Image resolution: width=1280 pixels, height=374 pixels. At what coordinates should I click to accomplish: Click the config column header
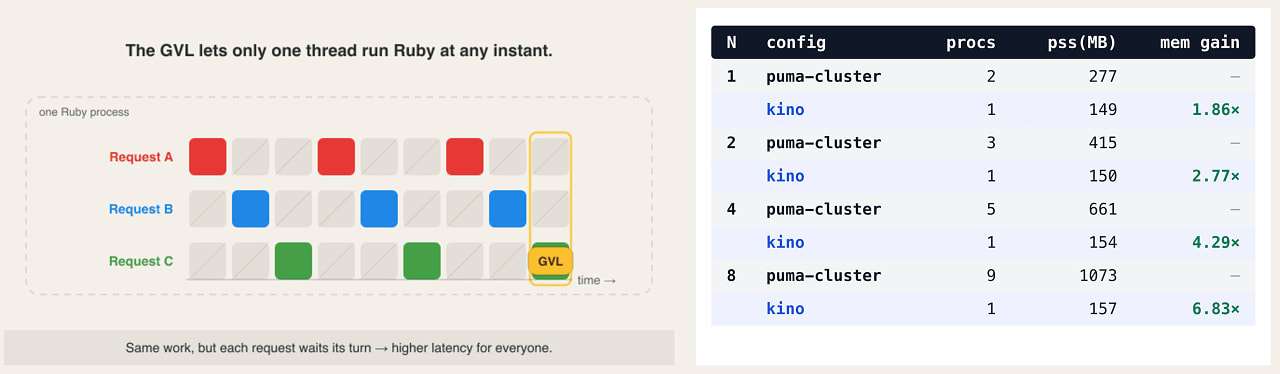pos(796,43)
